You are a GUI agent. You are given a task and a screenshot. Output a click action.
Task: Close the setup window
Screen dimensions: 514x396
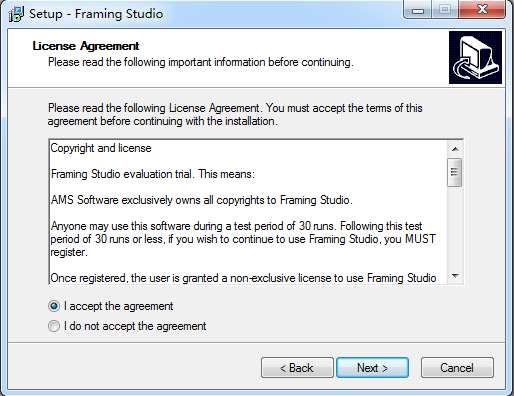click(483, 10)
